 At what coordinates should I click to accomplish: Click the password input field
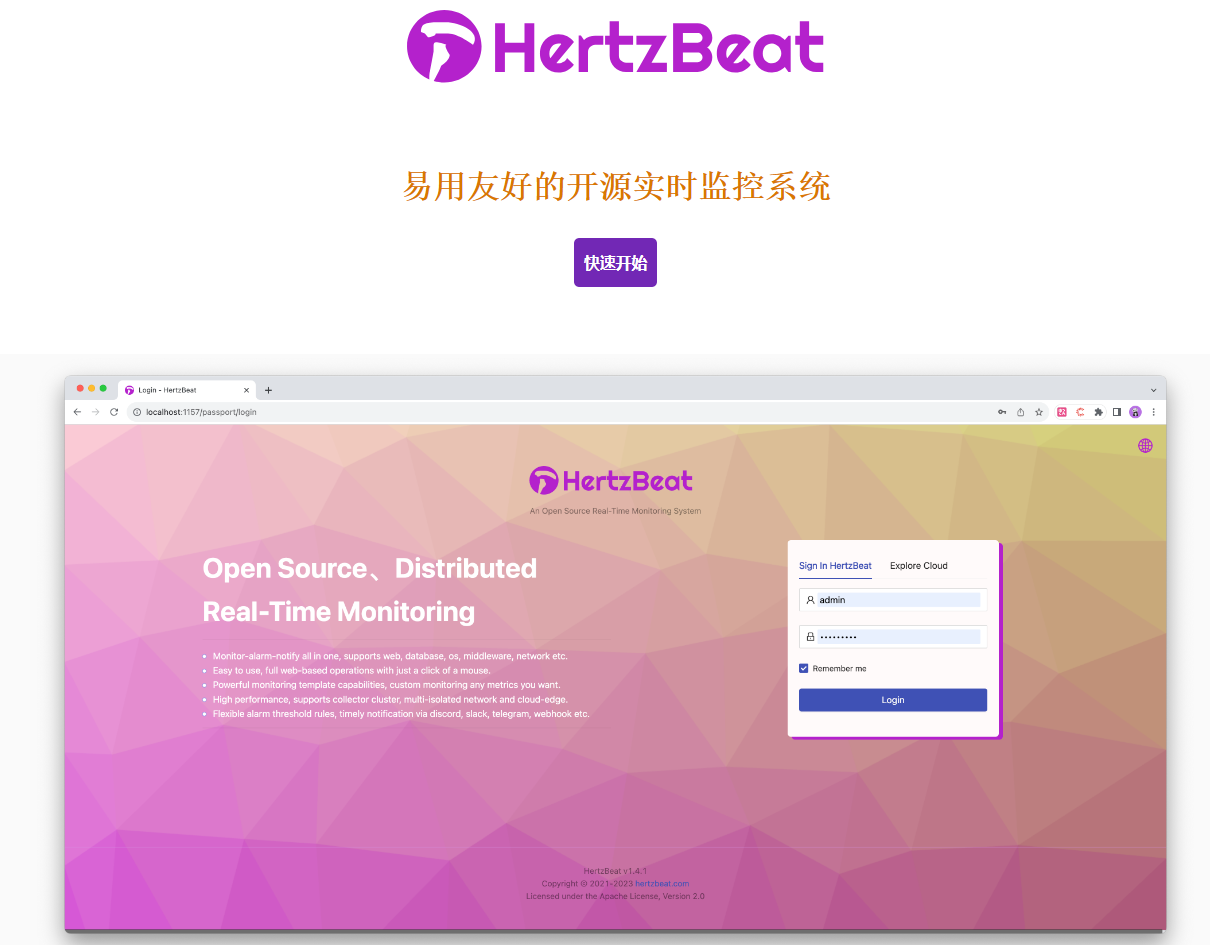(x=897, y=637)
